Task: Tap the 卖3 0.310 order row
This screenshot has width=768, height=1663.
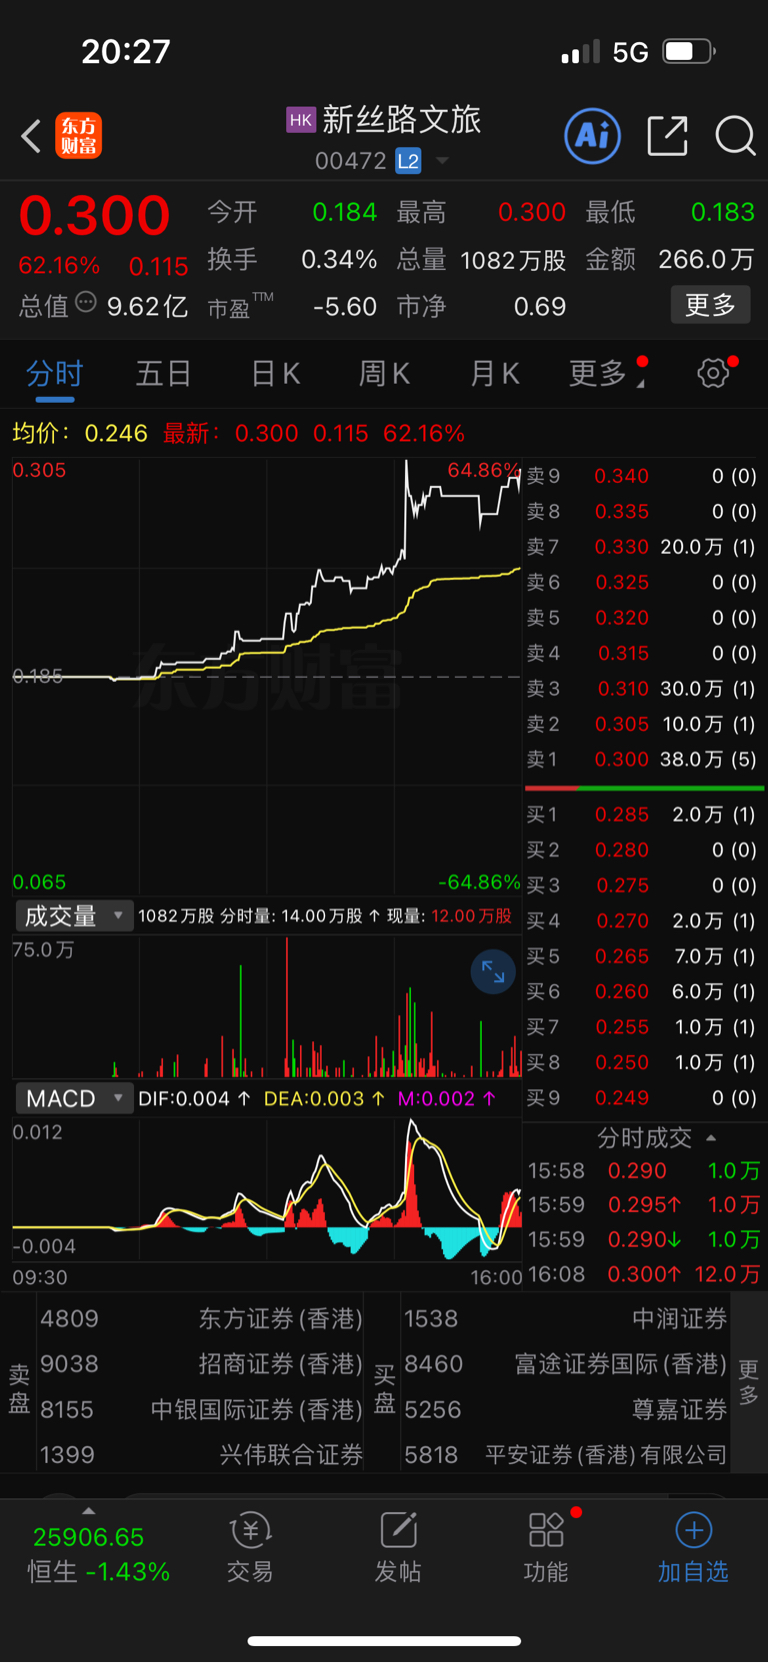Action: click(x=642, y=688)
